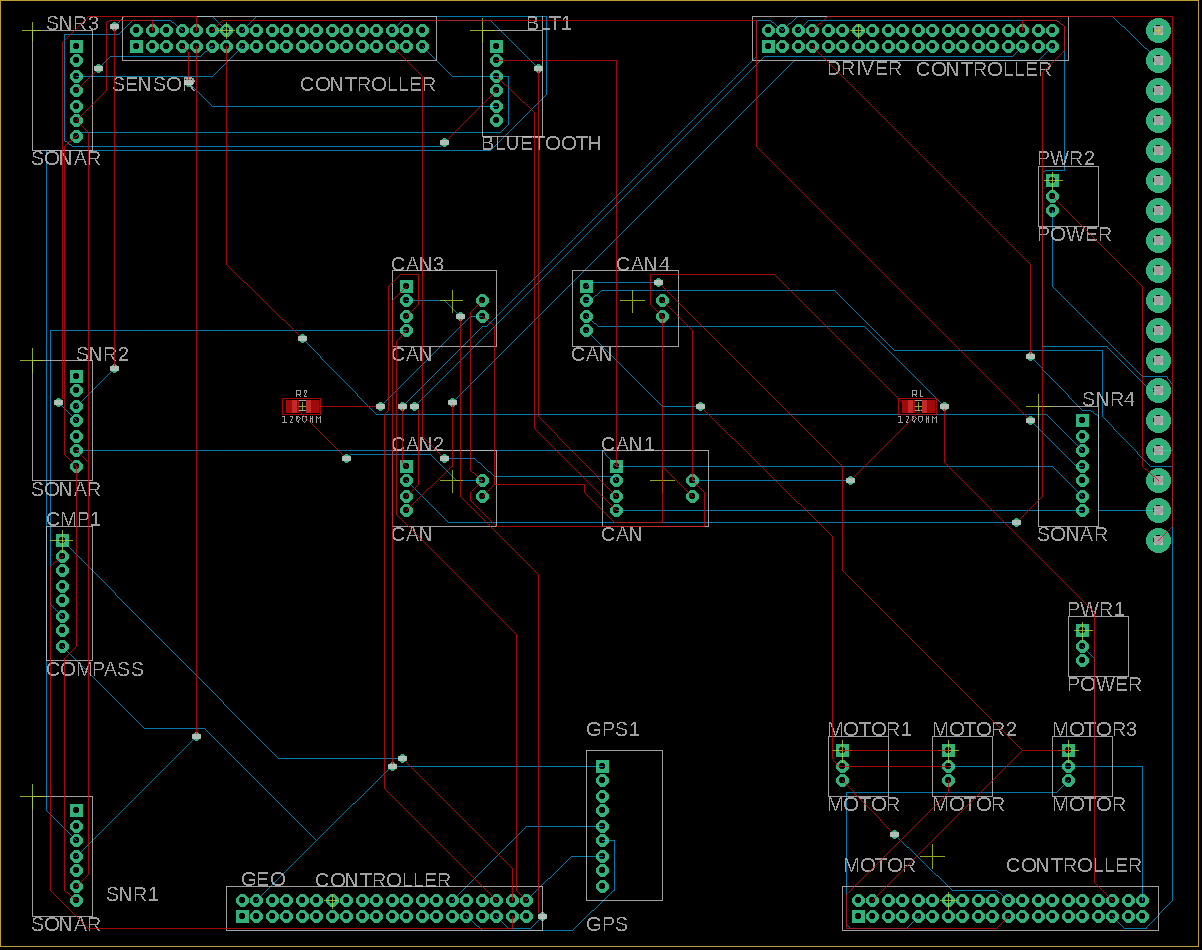Select the SONAR label under the SNR4 header
This screenshot has width=1202, height=950.
(1072, 534)
